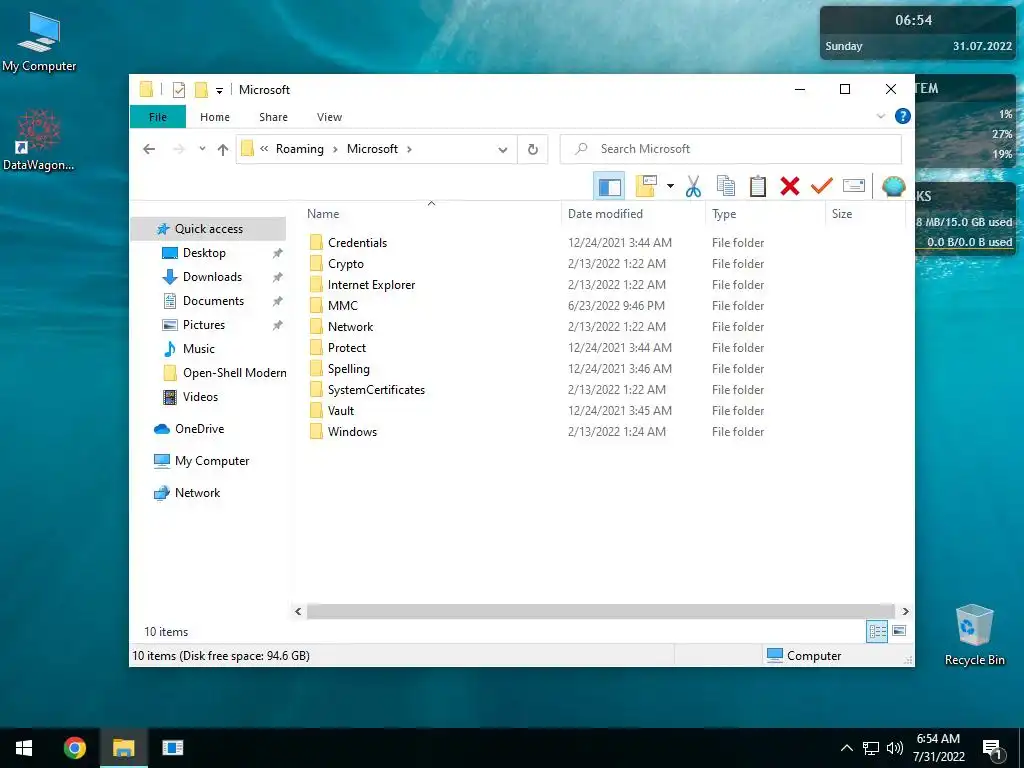The height and width of the screenshot is (768, 1024).
Task: Switch to Large icons view button
Action: [x=899, y=631]
